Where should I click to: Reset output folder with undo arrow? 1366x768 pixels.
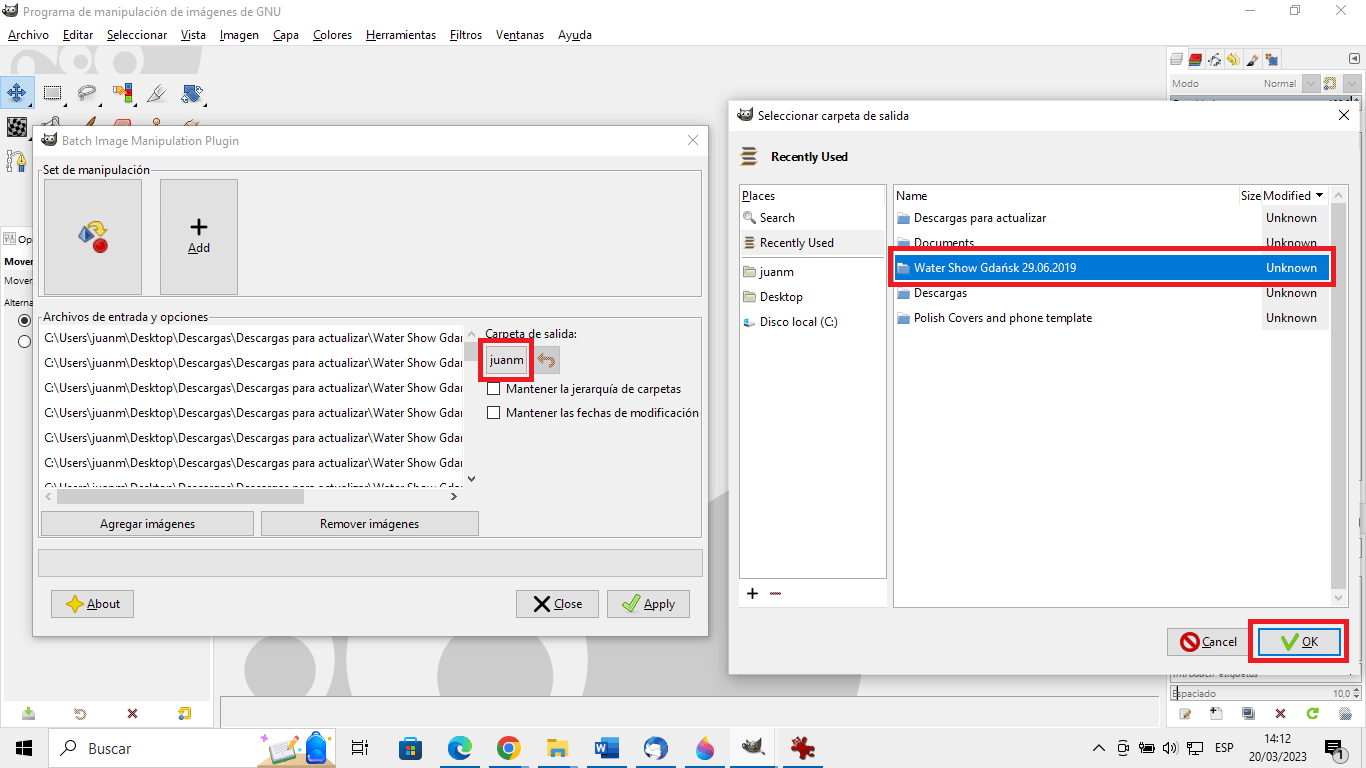547,360
